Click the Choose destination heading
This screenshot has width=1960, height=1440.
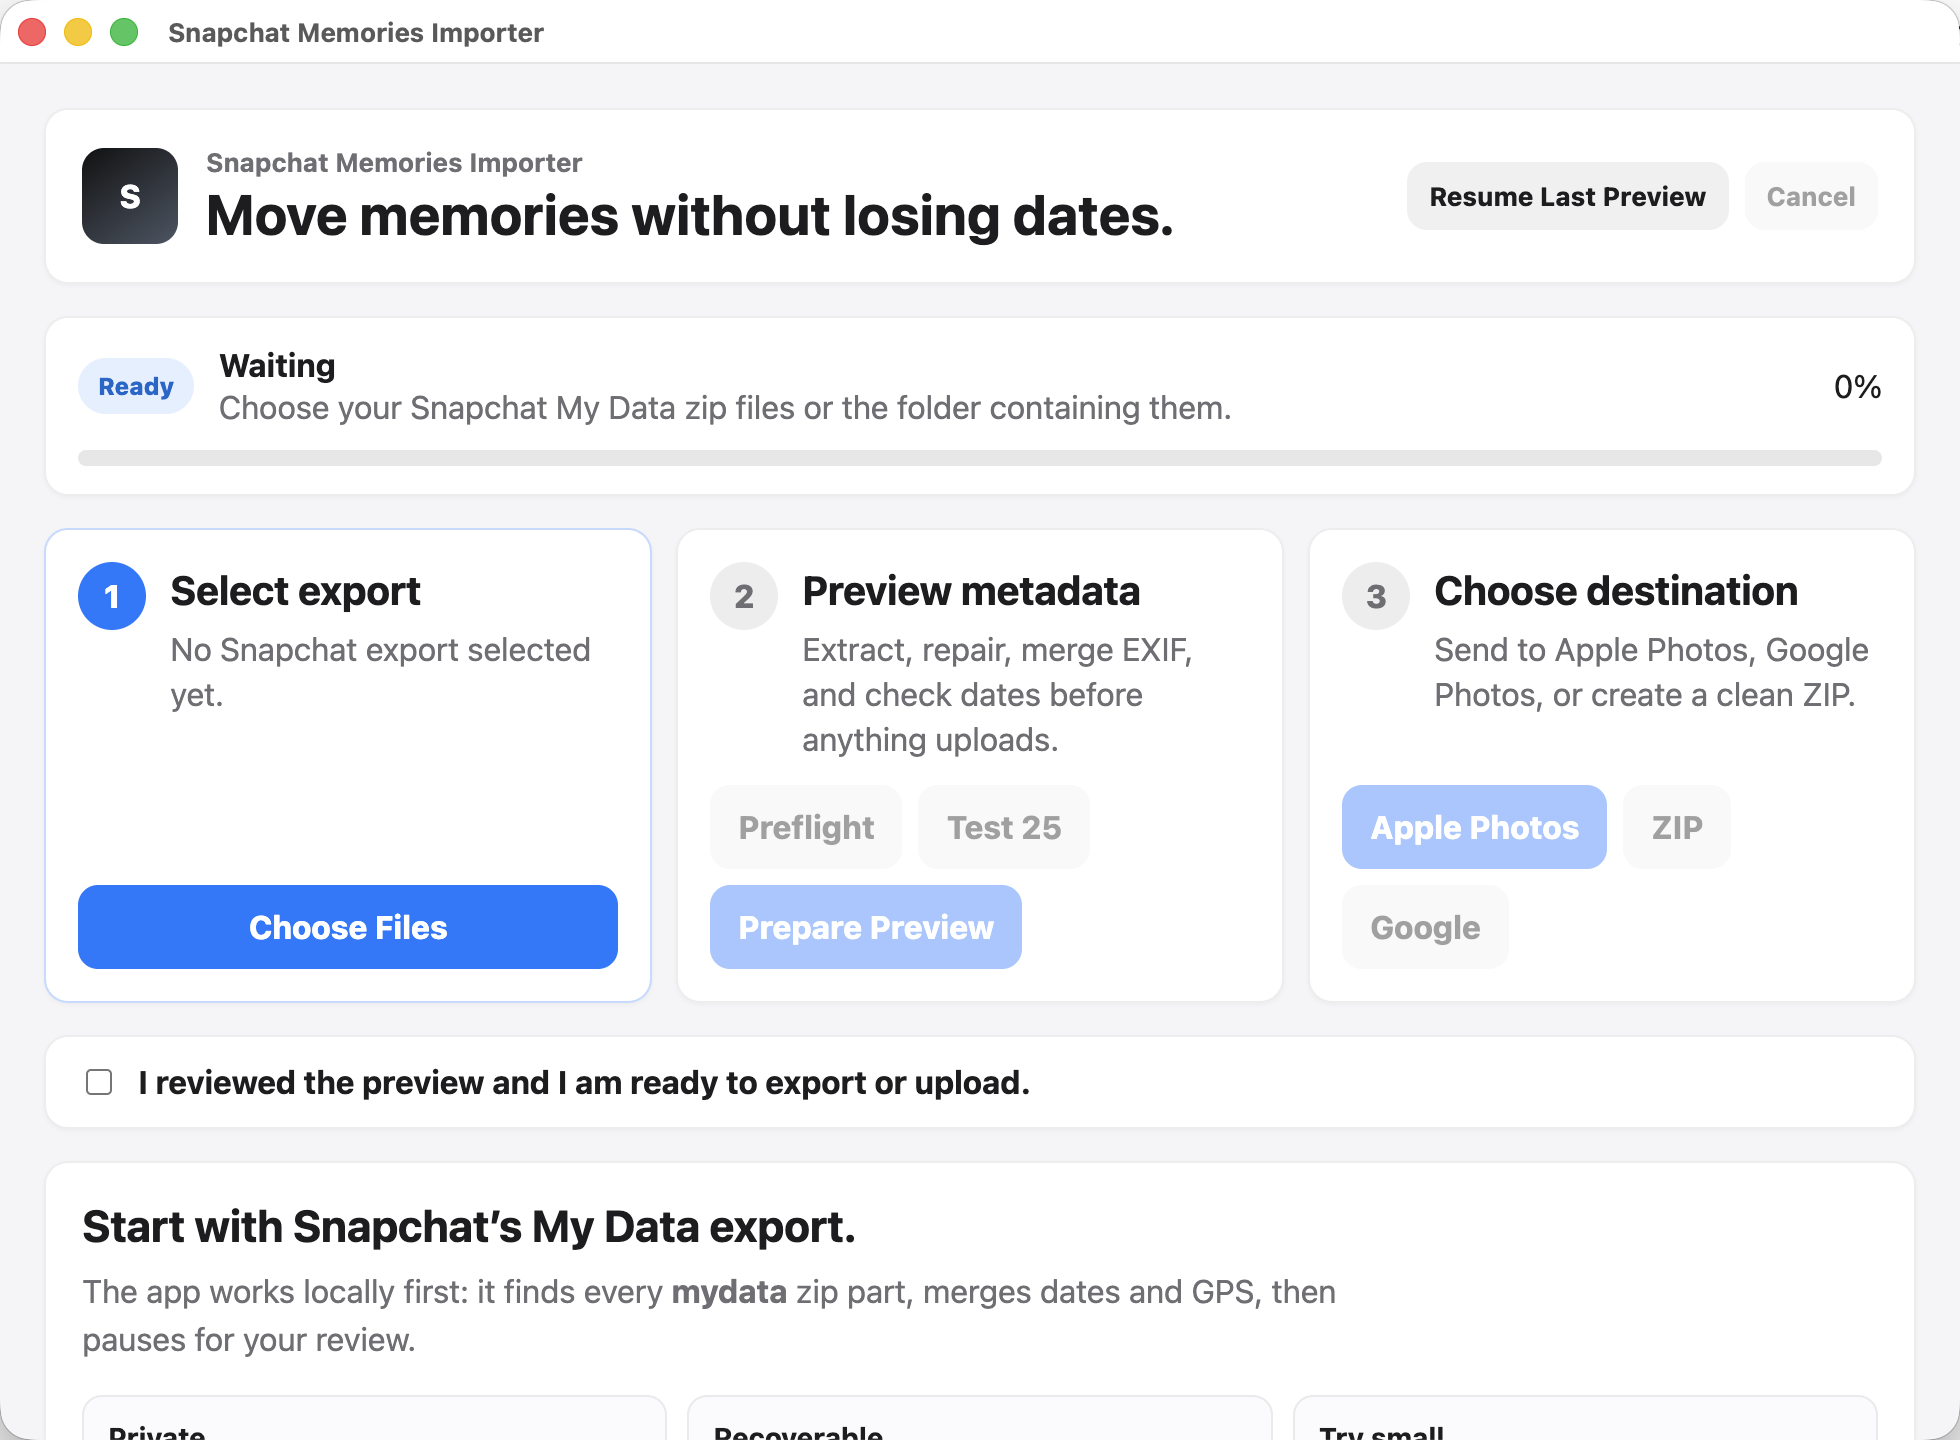(x=1616, y=591)
